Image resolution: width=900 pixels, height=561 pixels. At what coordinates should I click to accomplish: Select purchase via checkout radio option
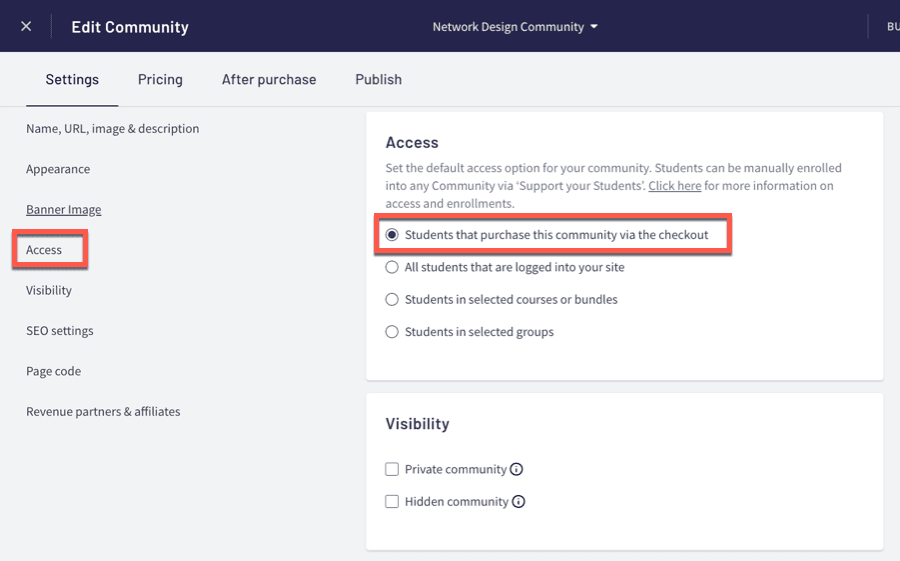(x=392, y=235)
